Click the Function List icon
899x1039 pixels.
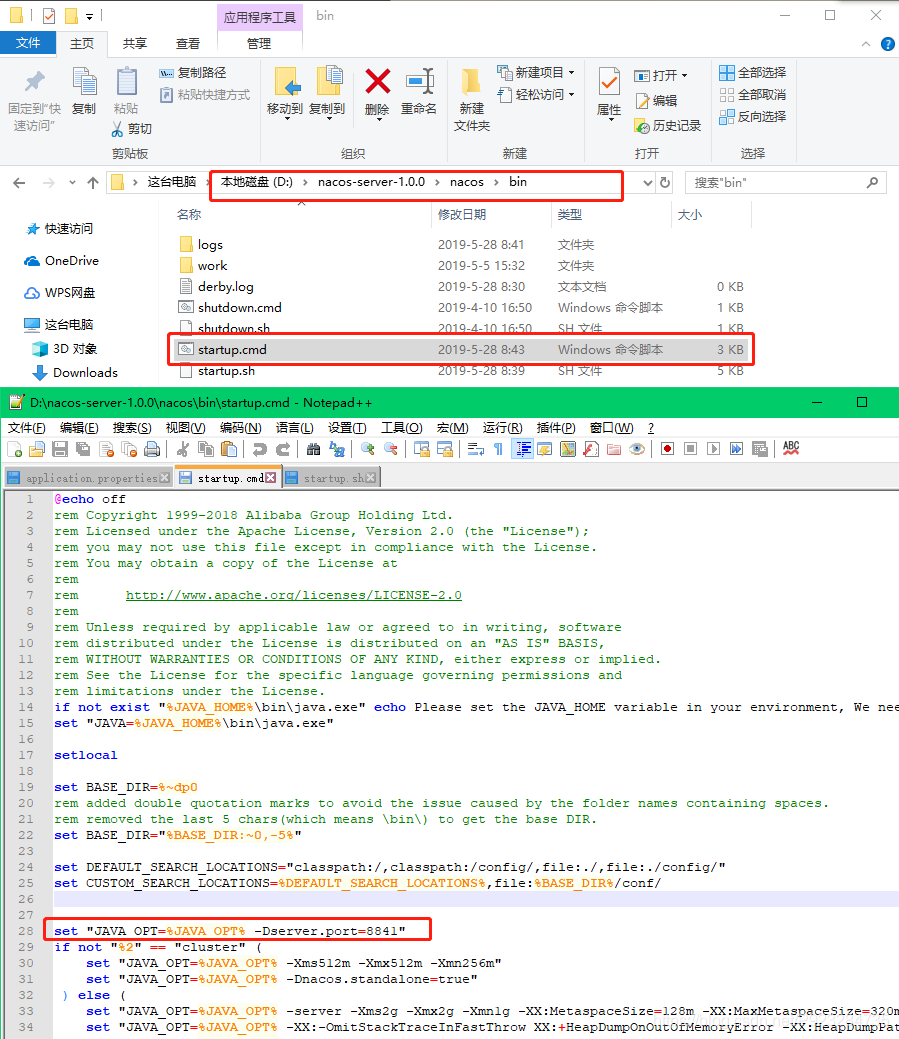click(591, 449)
